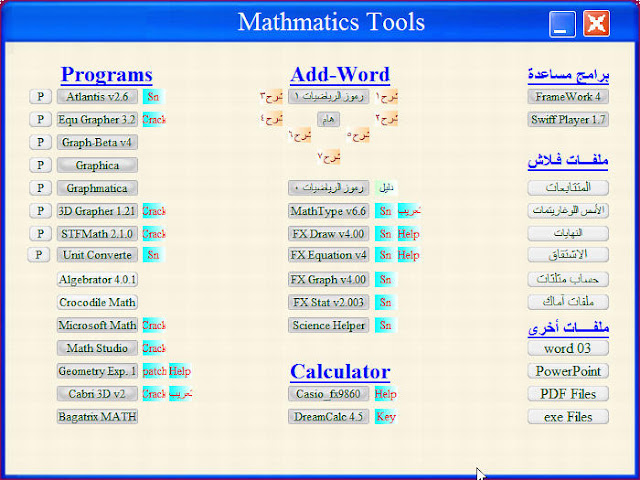Open FX Draw v4.00
This screenshot has height=480, width=640.
[329, 234]
